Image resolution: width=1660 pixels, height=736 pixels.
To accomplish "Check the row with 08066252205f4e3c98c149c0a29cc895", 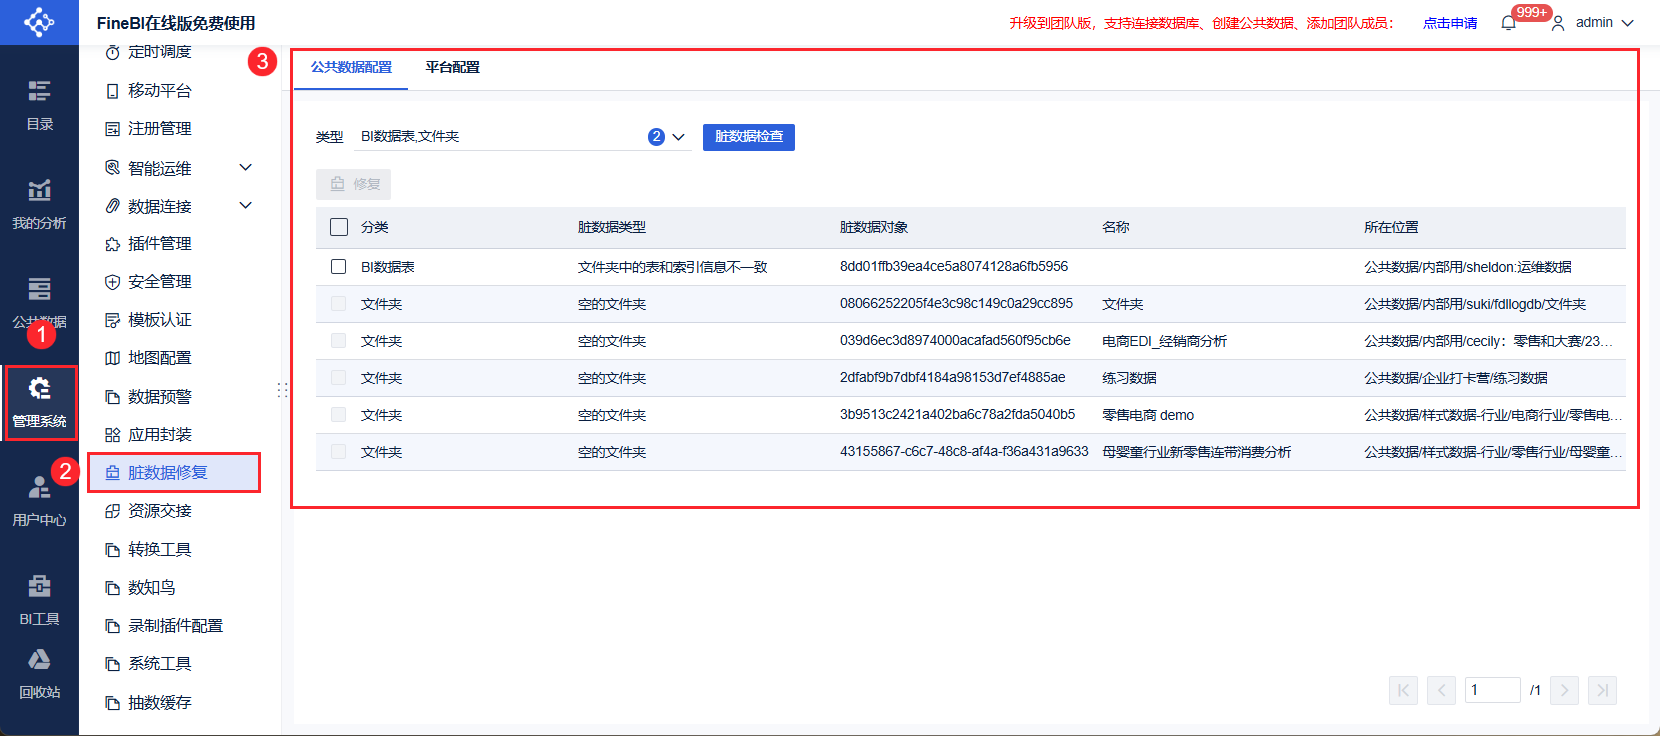I will coord(339,304).
